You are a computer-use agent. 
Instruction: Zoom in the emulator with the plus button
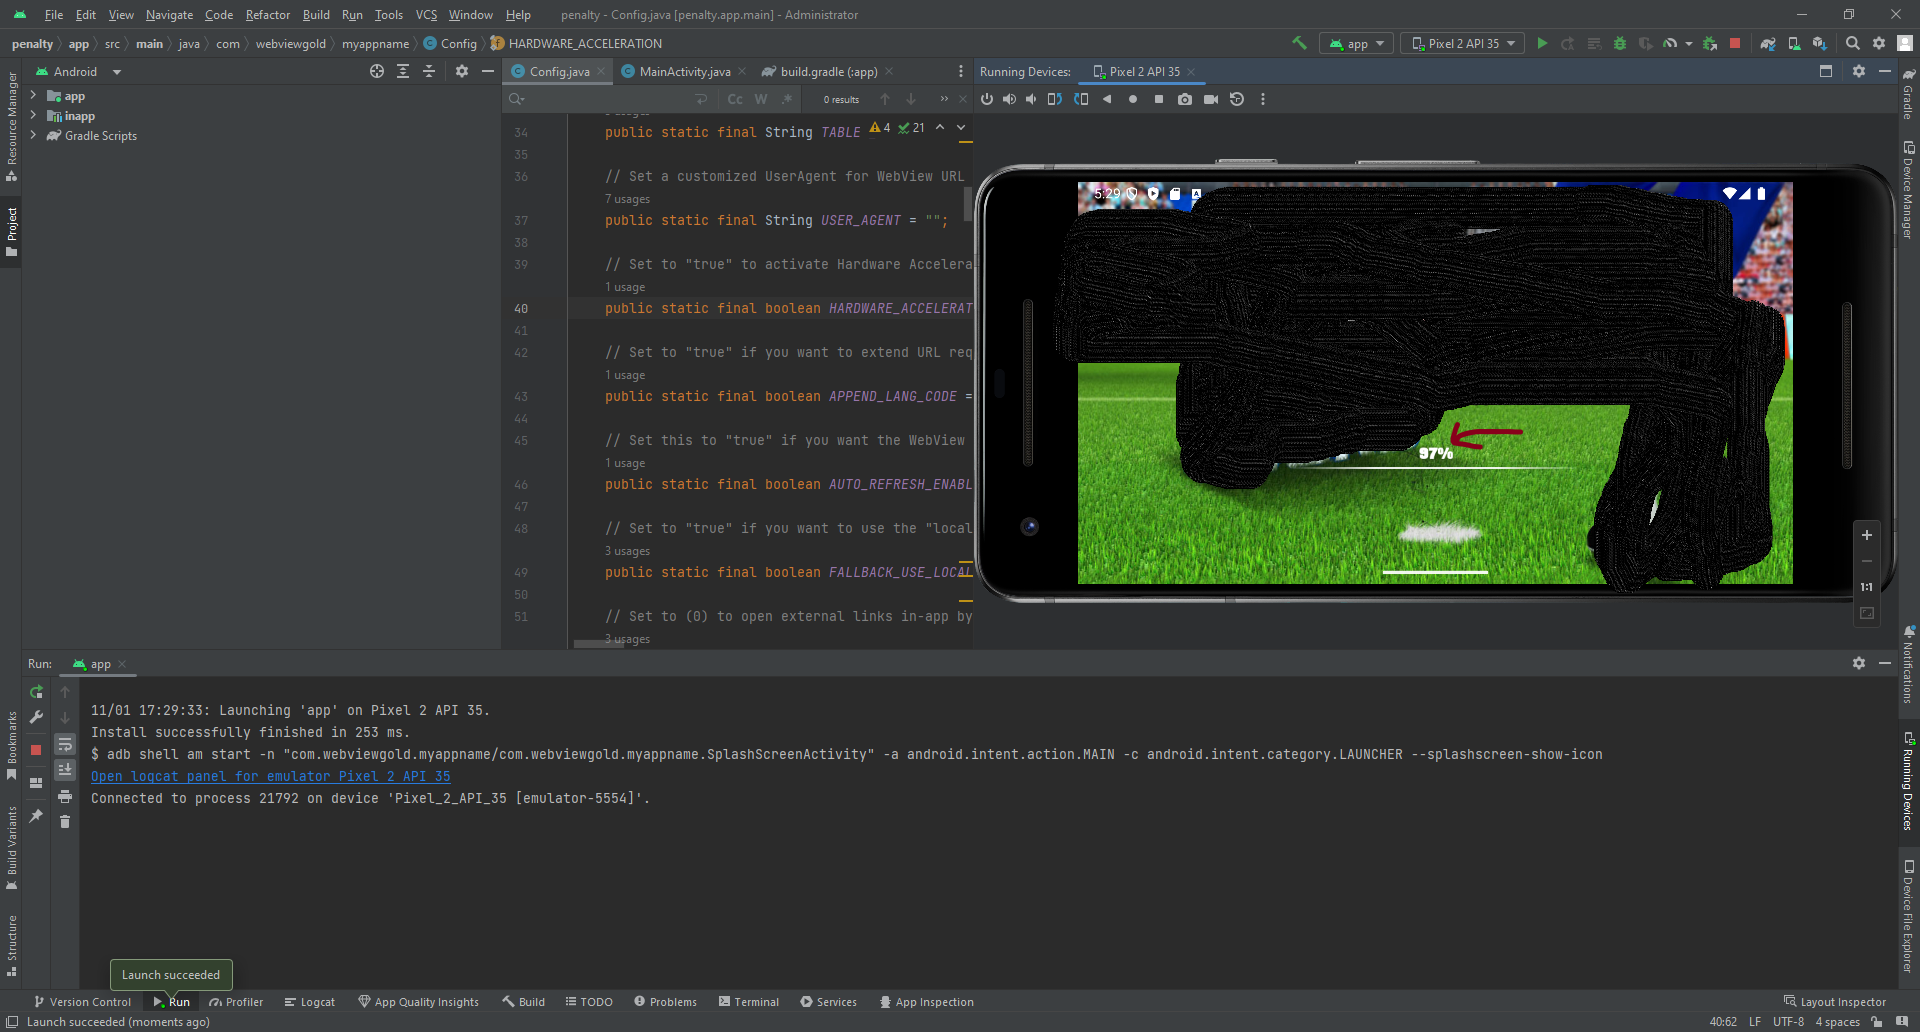pyautogui.click(x=1866, y=535)
